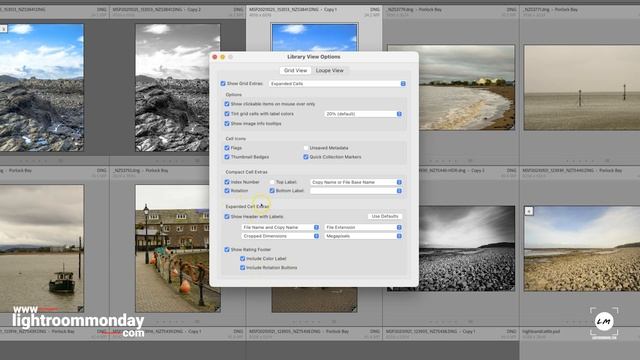The width and height of the screenshot is (640, 360).
Task: Select the color rocky shore thumbnail with blue sky
Action: point(42,88)
